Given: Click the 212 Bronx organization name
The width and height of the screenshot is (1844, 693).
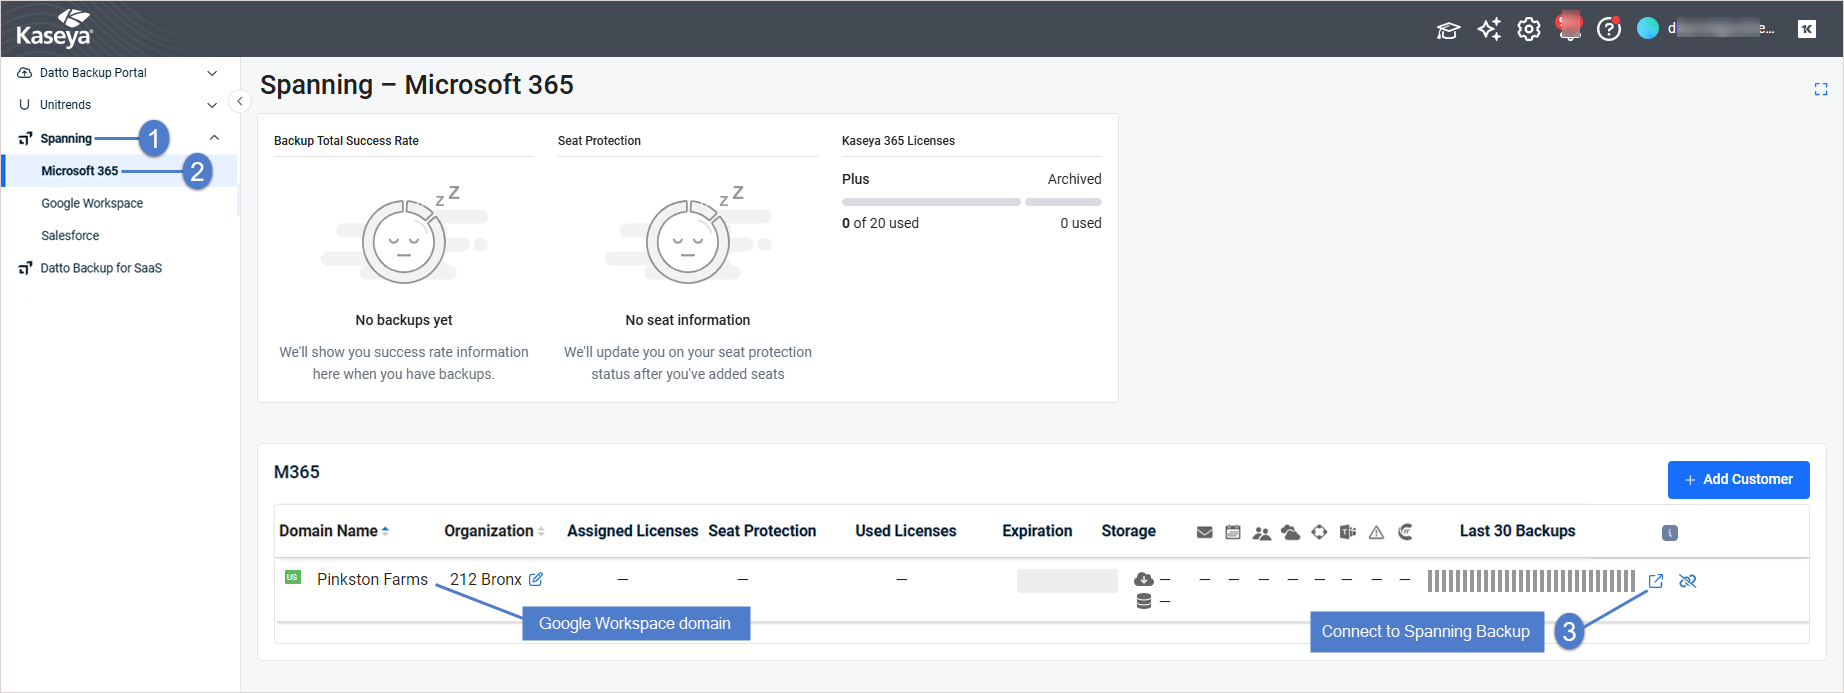Looking at the screenshot, I should (x=486, y=580).
